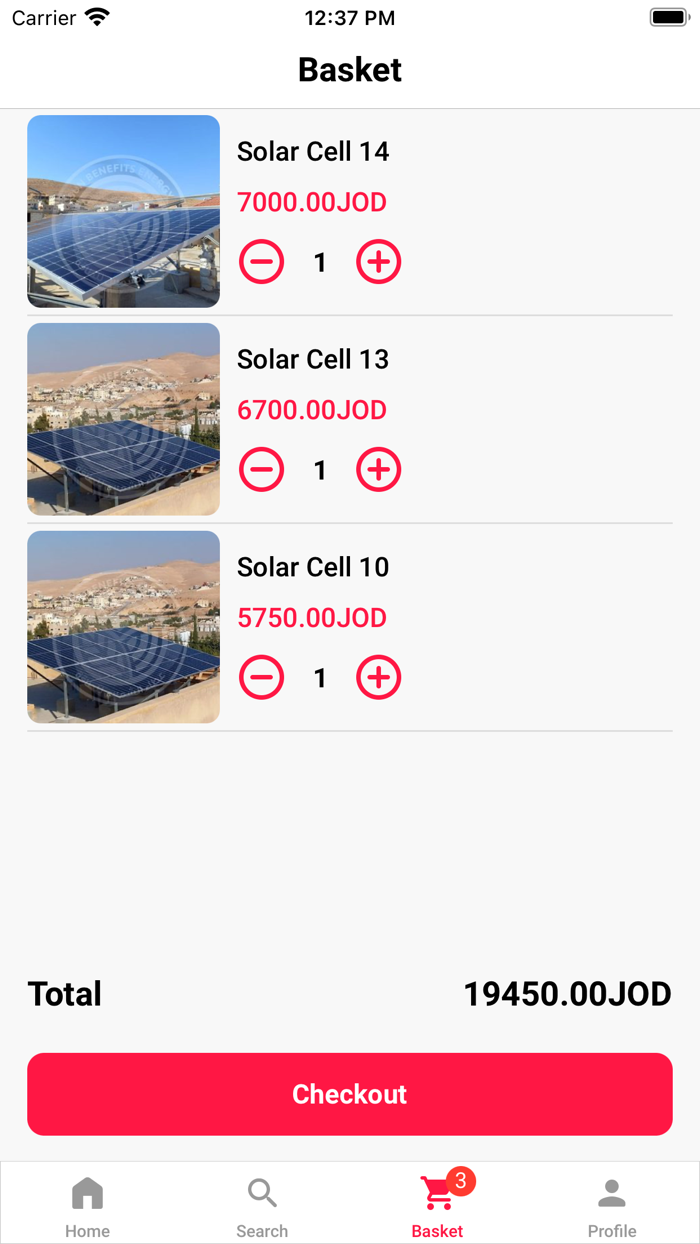700x1244 pixels.
Task: Add one more Solar Cell 10
Action: 379,678
